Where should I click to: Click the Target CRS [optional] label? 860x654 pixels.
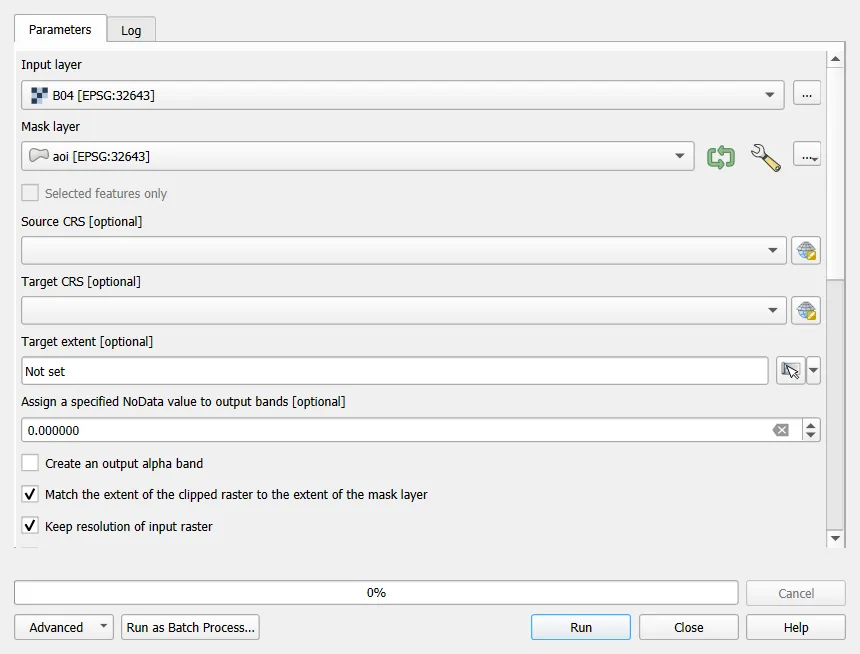pyautogui.click(x=81, y=281)
